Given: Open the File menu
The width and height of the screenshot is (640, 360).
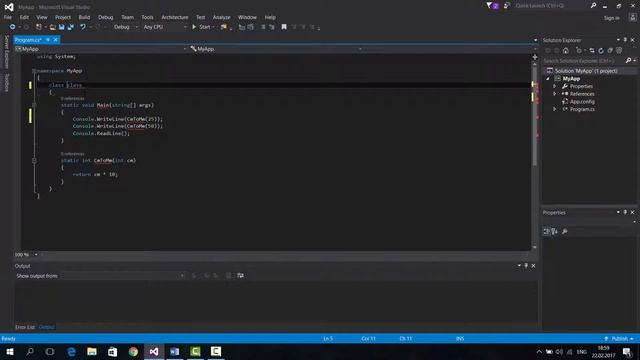Looking at the screenshot, I should click(x=8, y=17).
